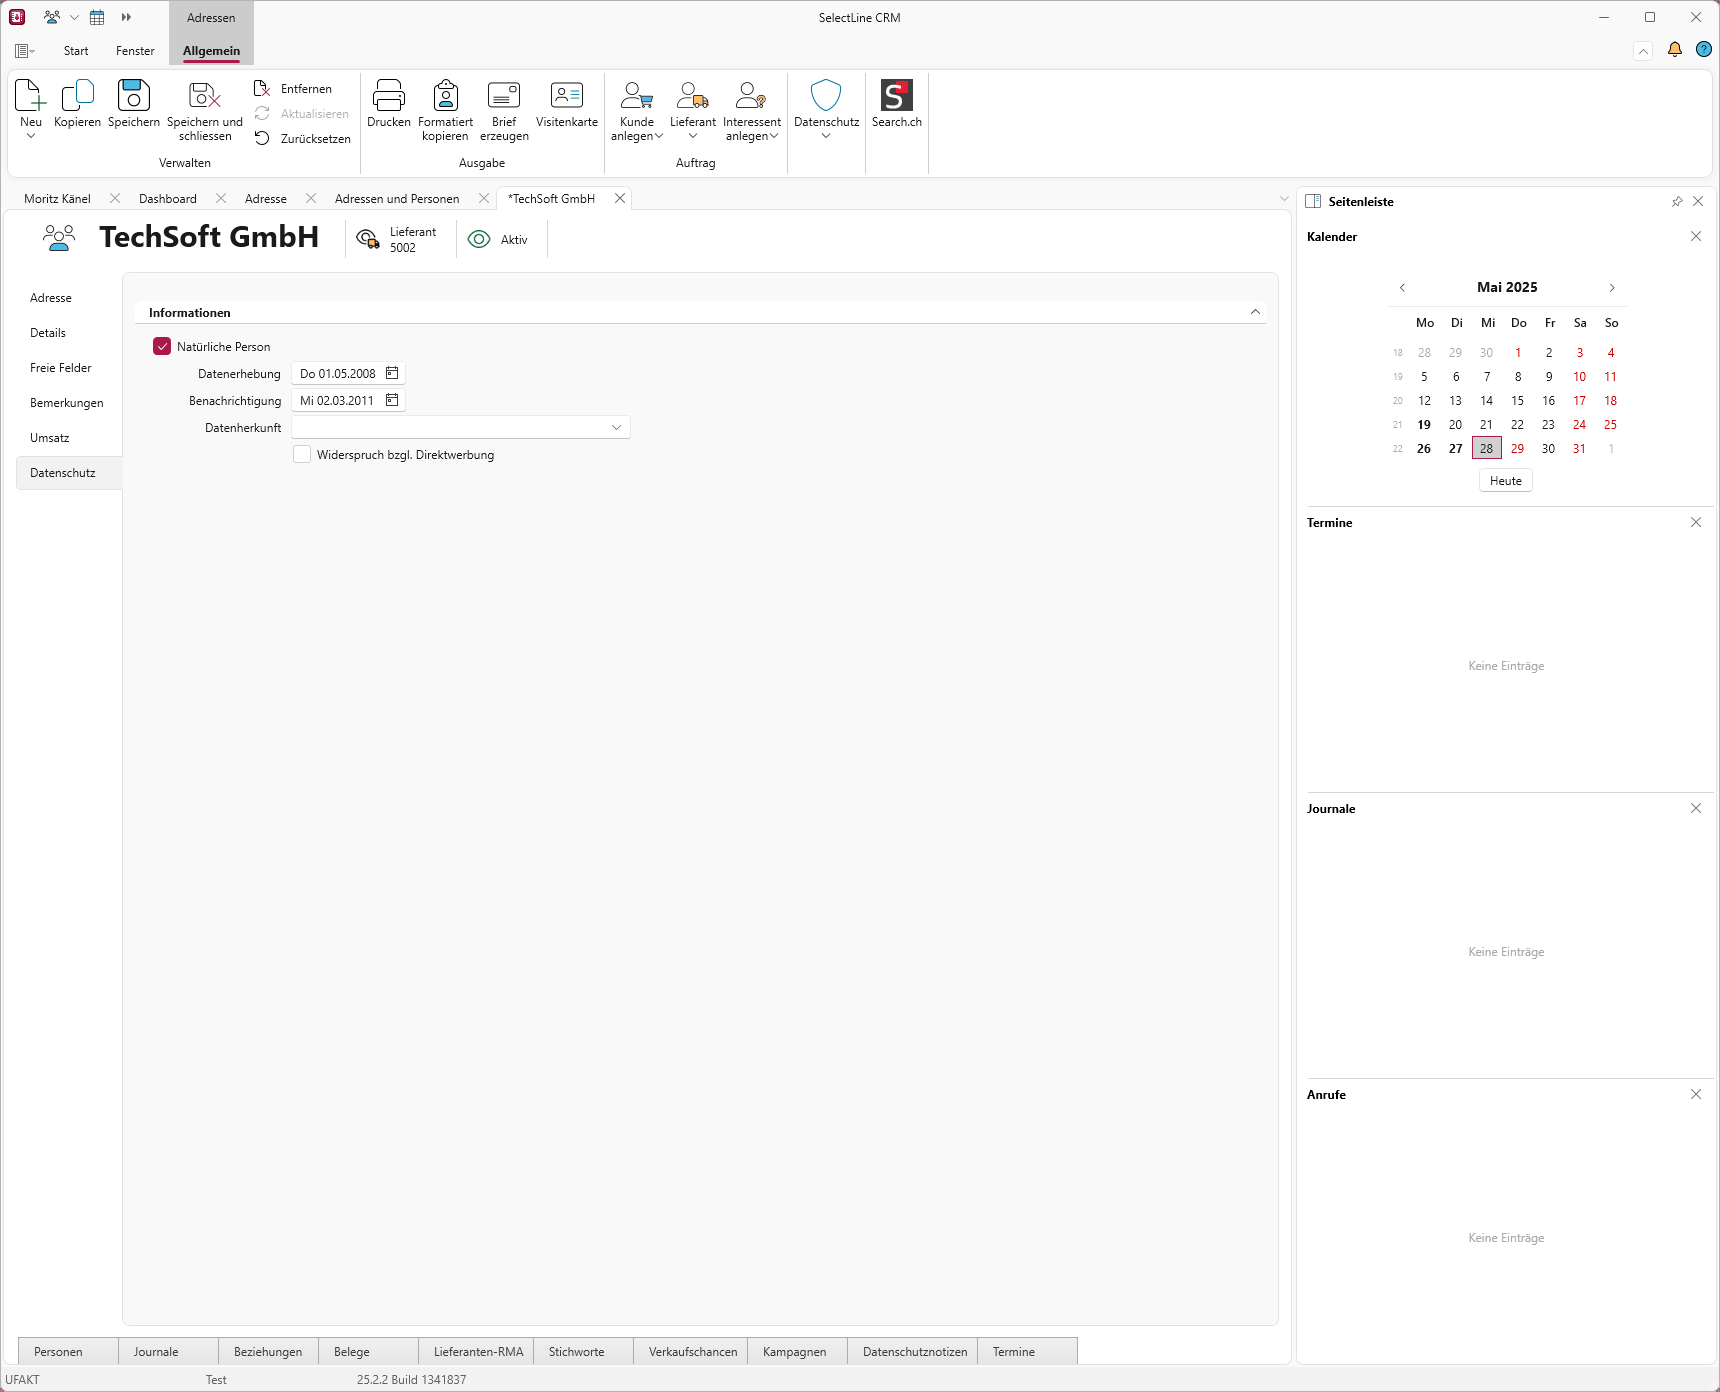Pin the Seitenleiste panel
Viewport: 1720px width, 1392px height.
[1677, 202]
